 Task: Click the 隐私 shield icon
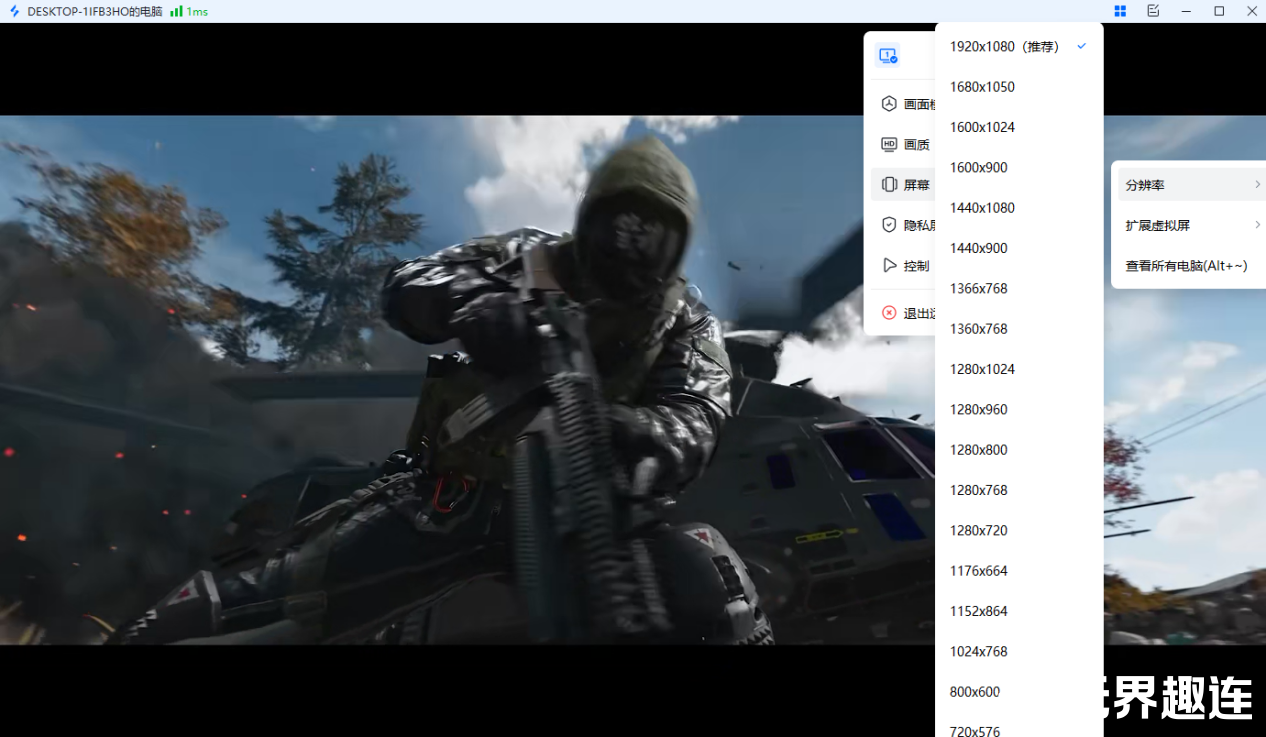point(888,225)
